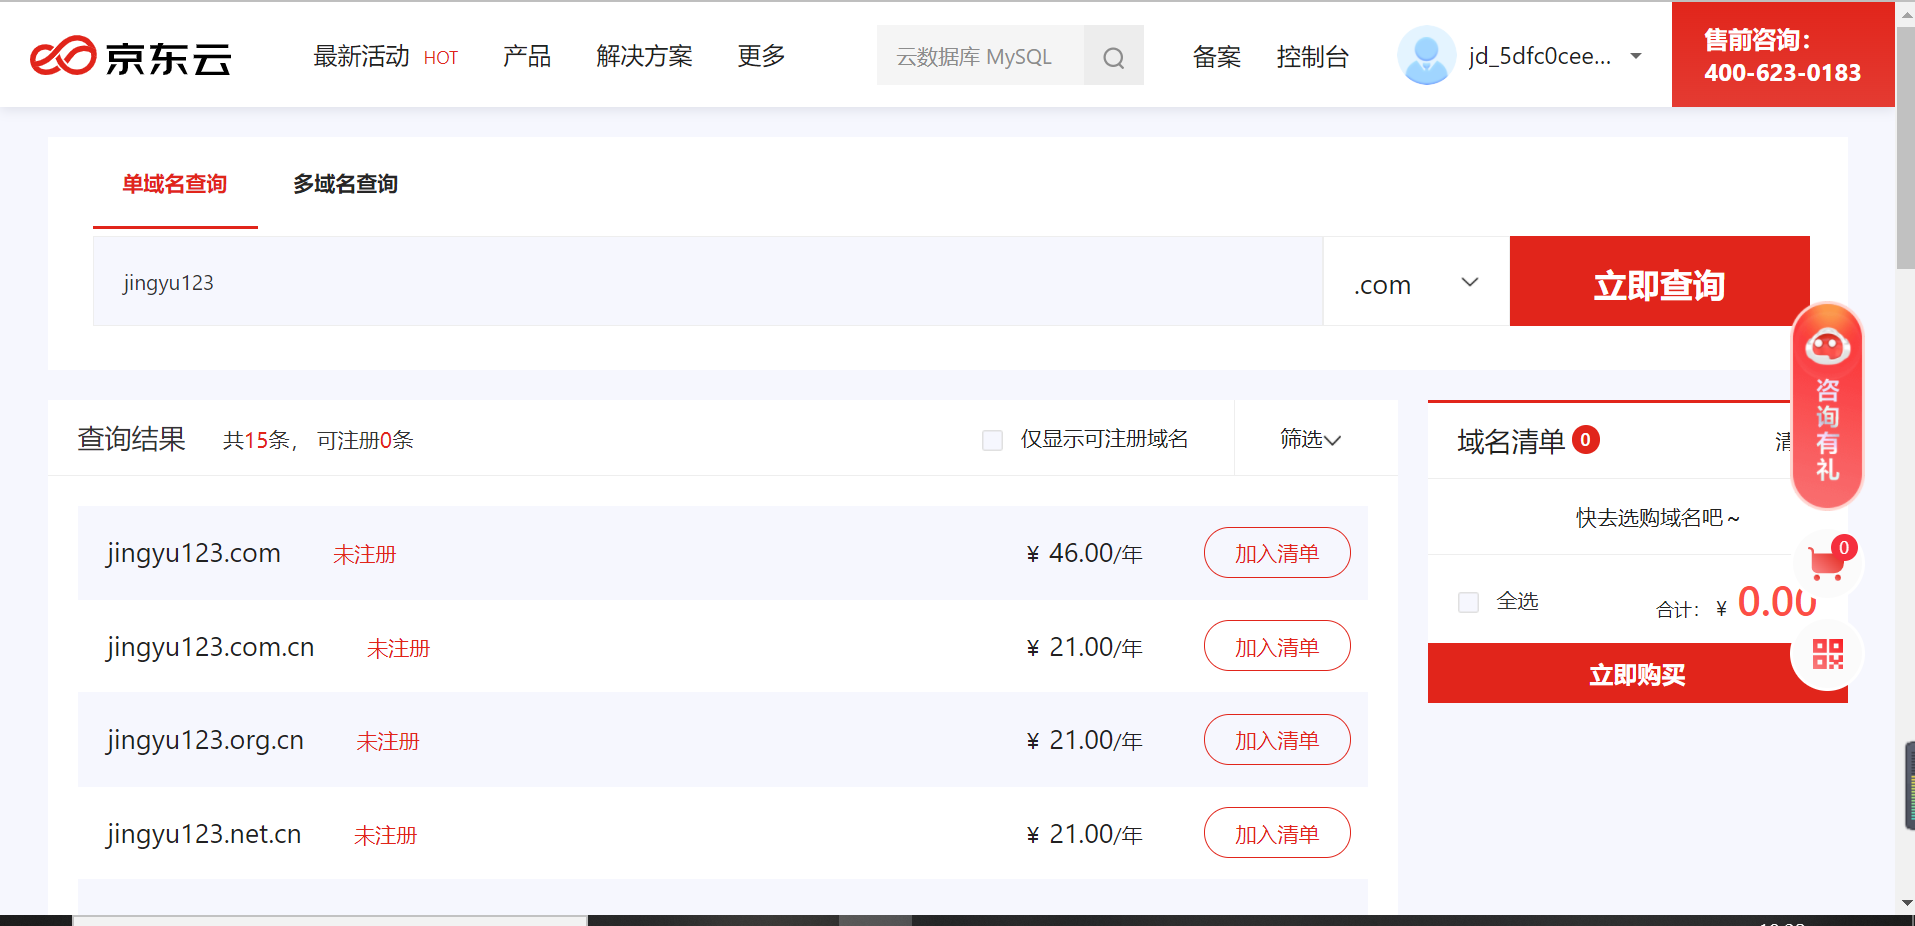Check the 仅显示可注册域名 checkbox
The width and height of the screenshot is (1915, 926).
[992, 440]
